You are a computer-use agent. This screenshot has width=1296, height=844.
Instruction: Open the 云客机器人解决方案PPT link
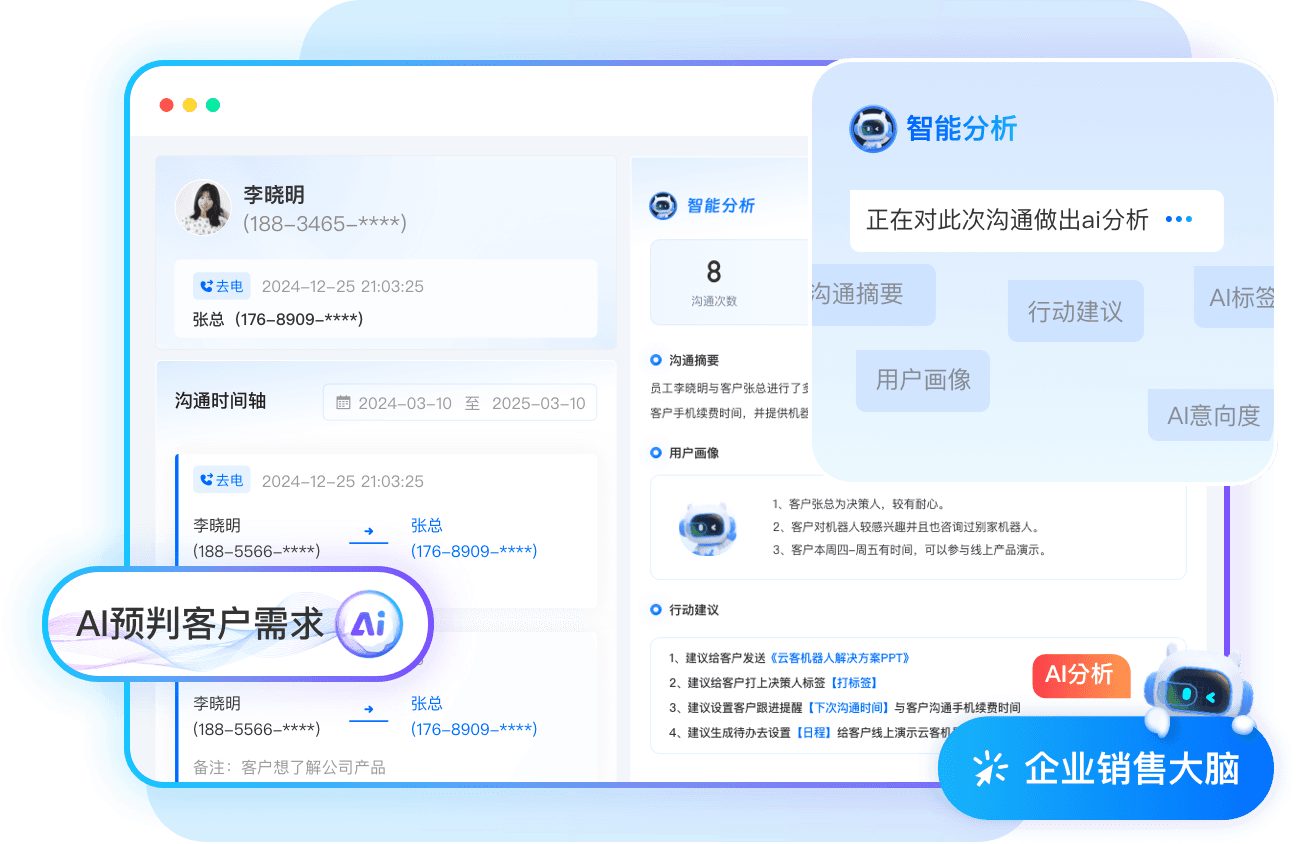[x=841, y=658]
